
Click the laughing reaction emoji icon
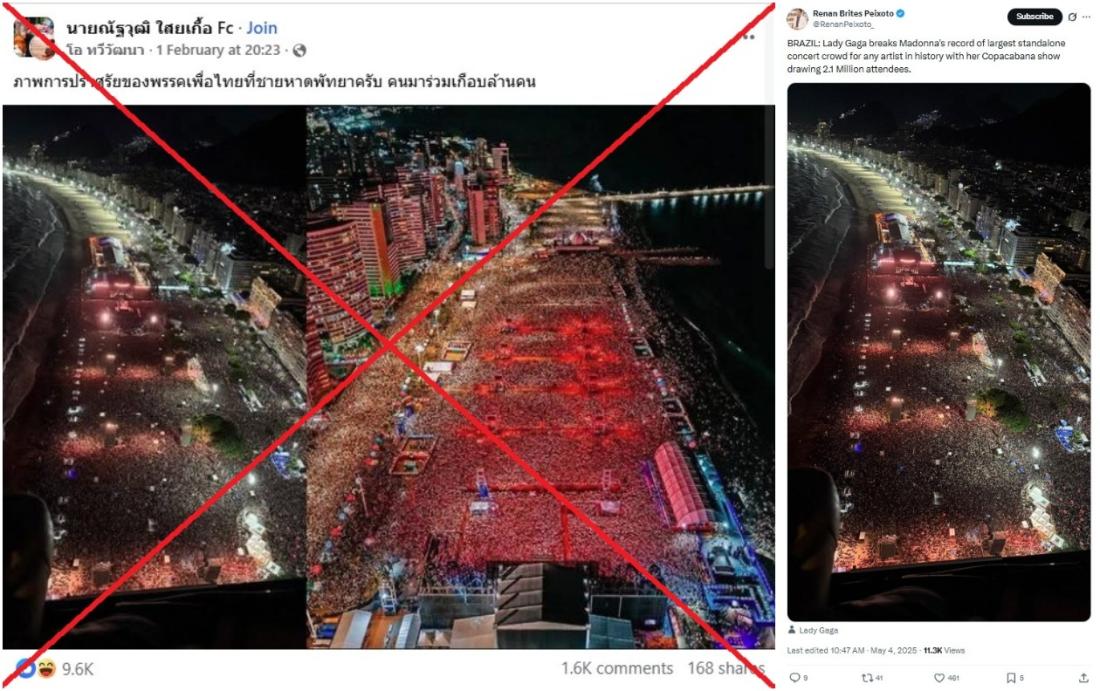click(x=46, y=669)
